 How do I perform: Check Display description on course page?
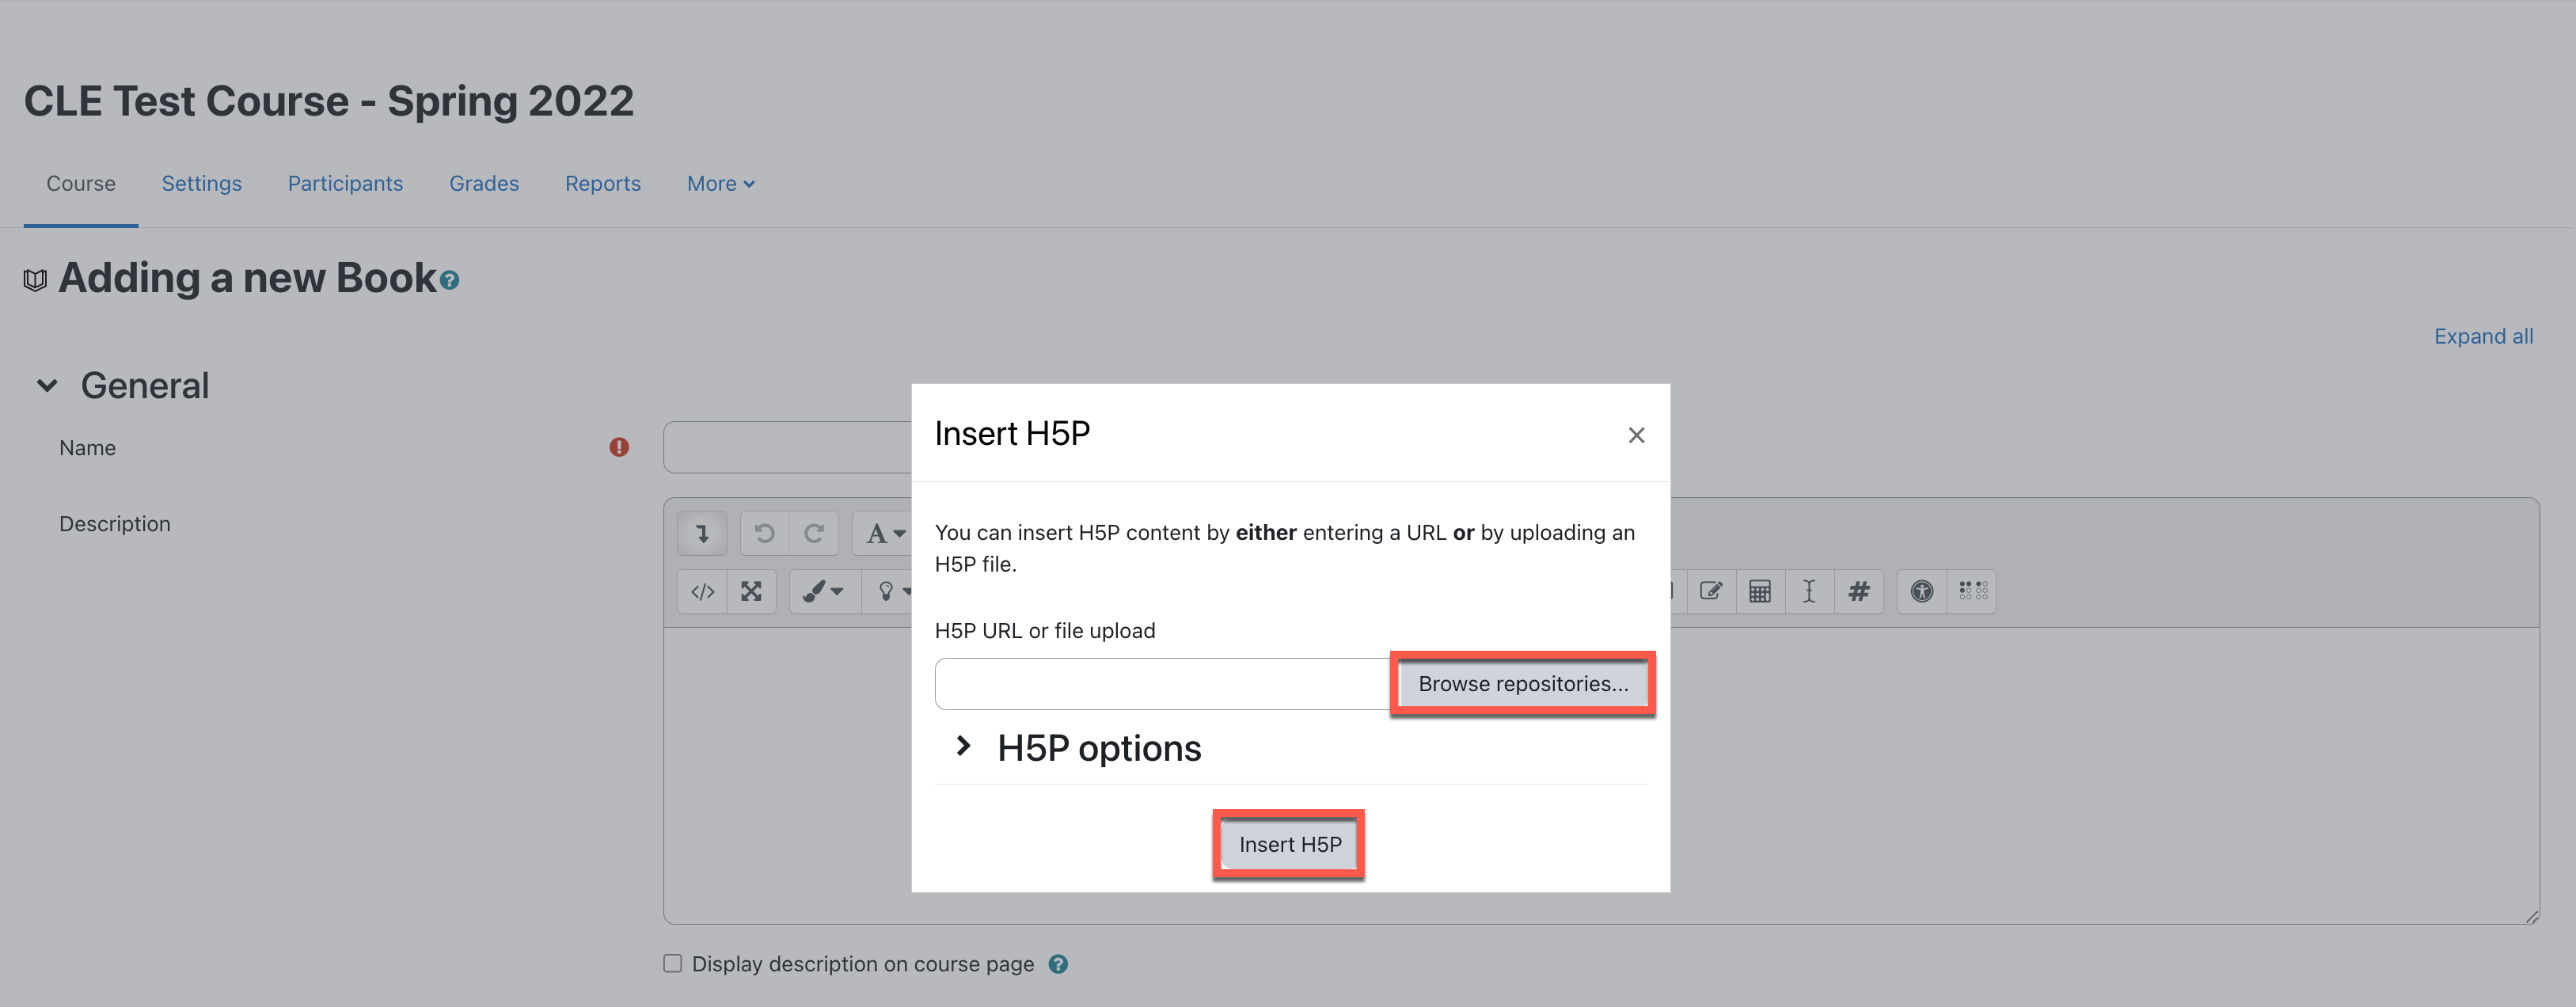coord(673,963)
